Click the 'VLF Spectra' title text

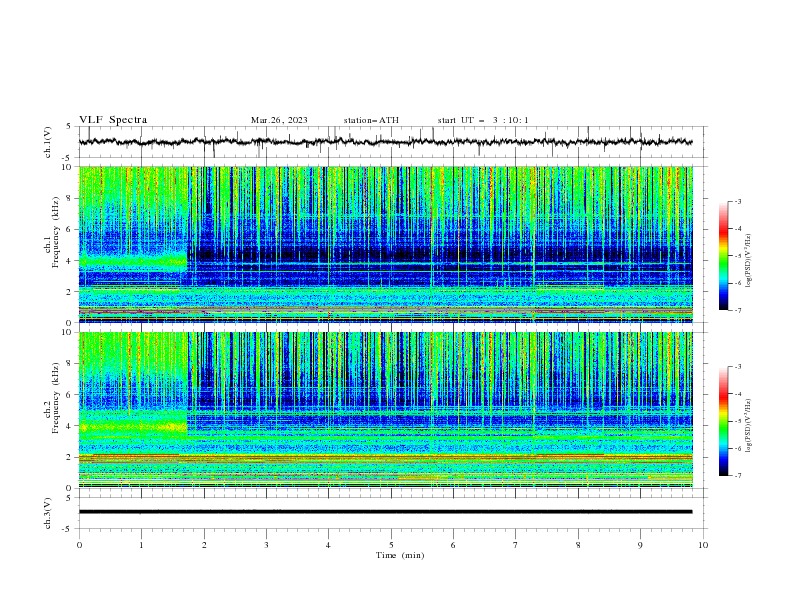coord(113,120)
